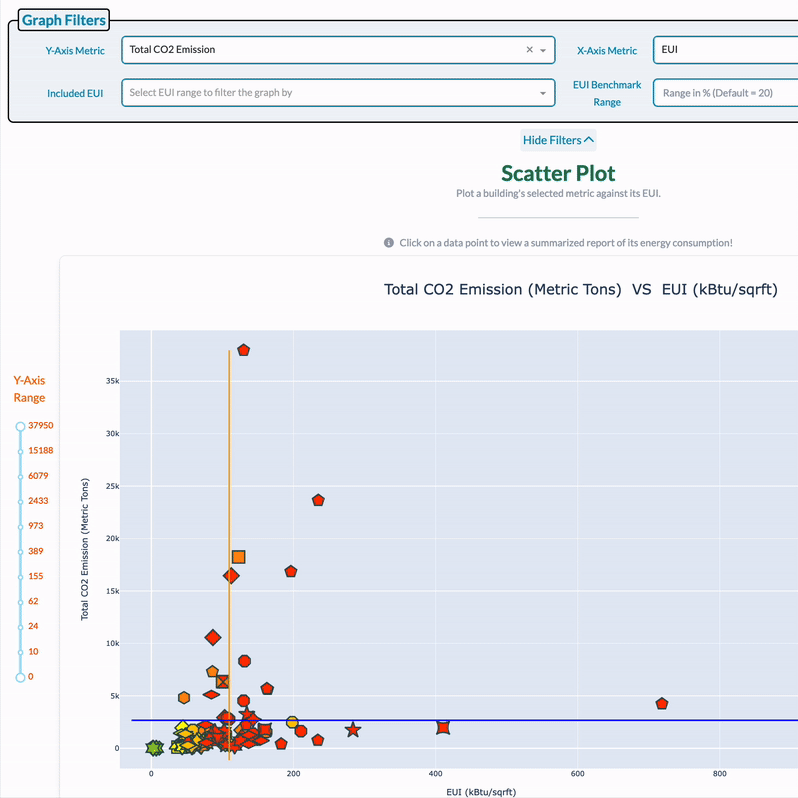The image size is (798, 798).
Task: Click the Y-Axis Range slider top handle at 37950
Action: (20, 426)
